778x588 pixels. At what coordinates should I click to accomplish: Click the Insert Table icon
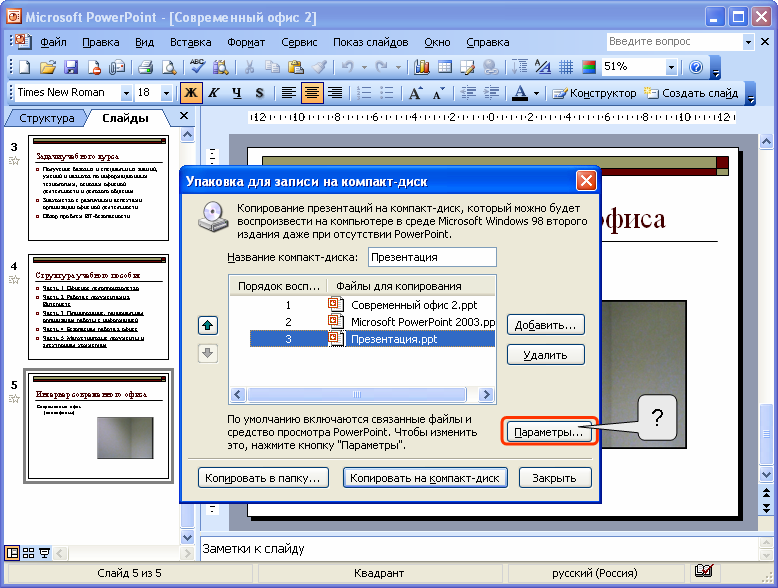(x=445, y=67)
